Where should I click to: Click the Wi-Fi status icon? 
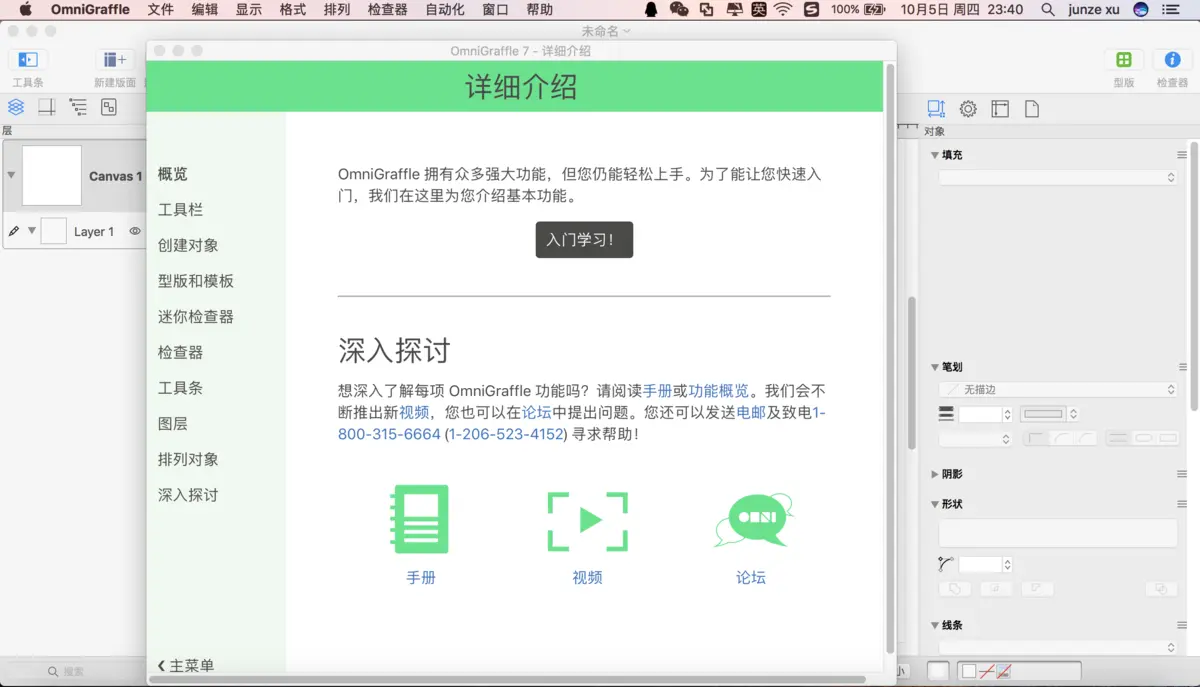(x=782, y=10)
